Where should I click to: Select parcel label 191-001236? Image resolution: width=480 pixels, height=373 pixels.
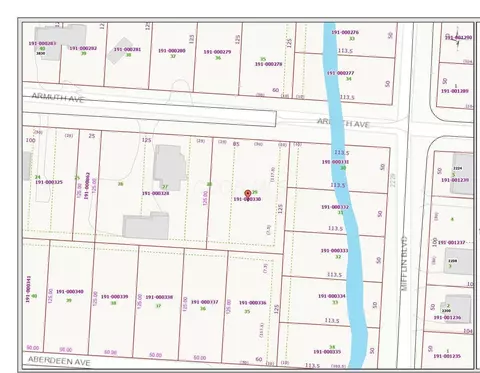click(x=447, y=318)
